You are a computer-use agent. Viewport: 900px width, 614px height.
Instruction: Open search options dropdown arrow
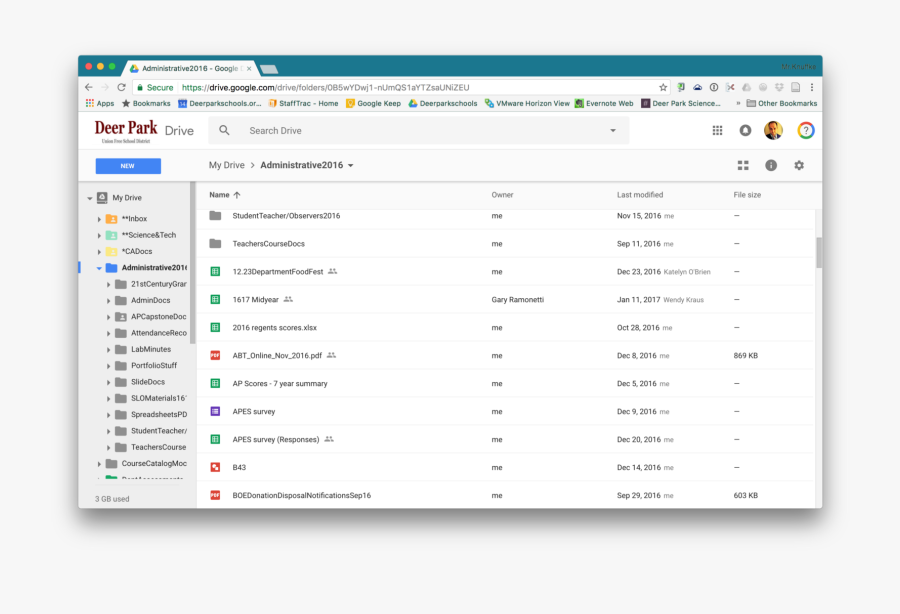click(x=613, y=130)
